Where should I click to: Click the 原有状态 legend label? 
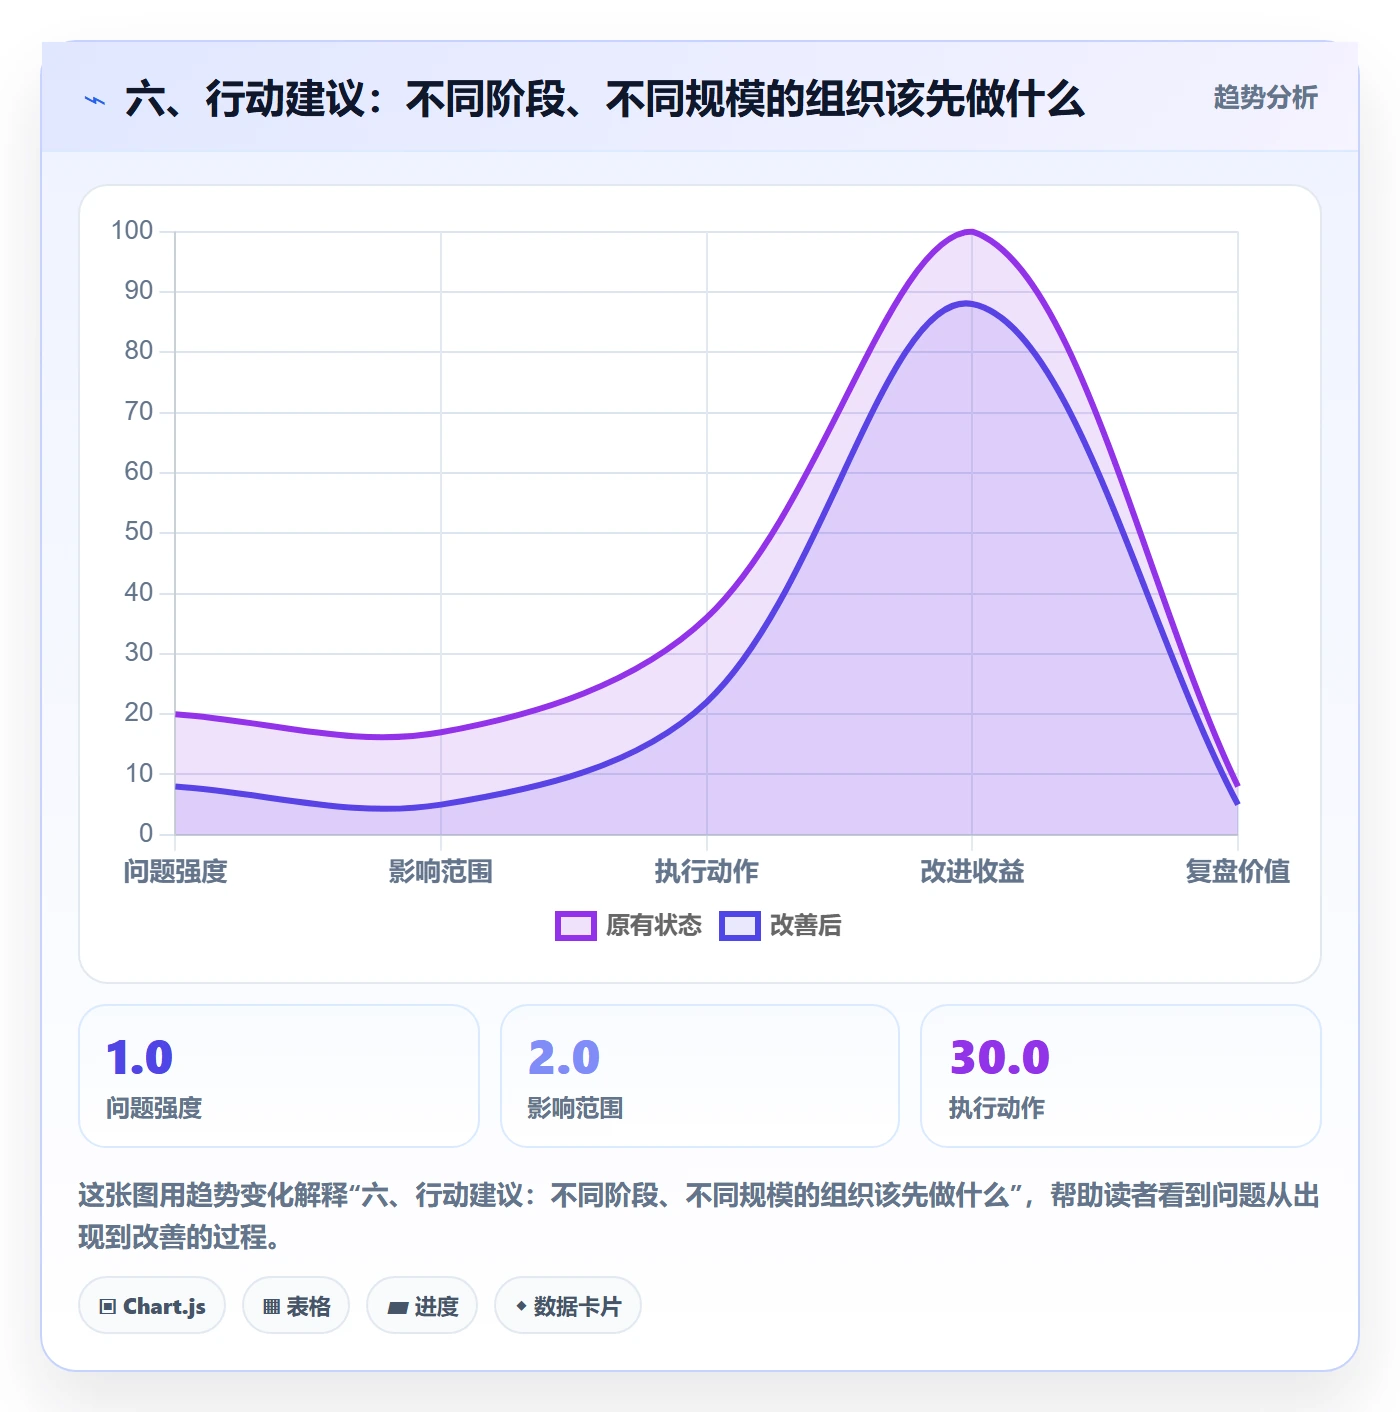[654, 926]
